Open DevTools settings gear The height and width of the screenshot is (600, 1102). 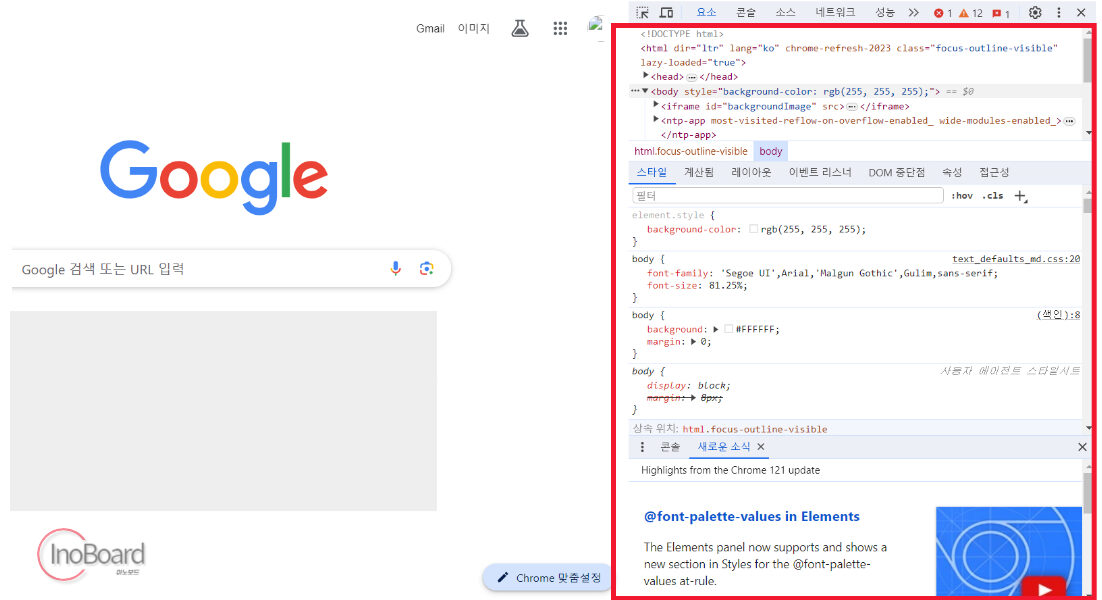(x=1035, y=12)
